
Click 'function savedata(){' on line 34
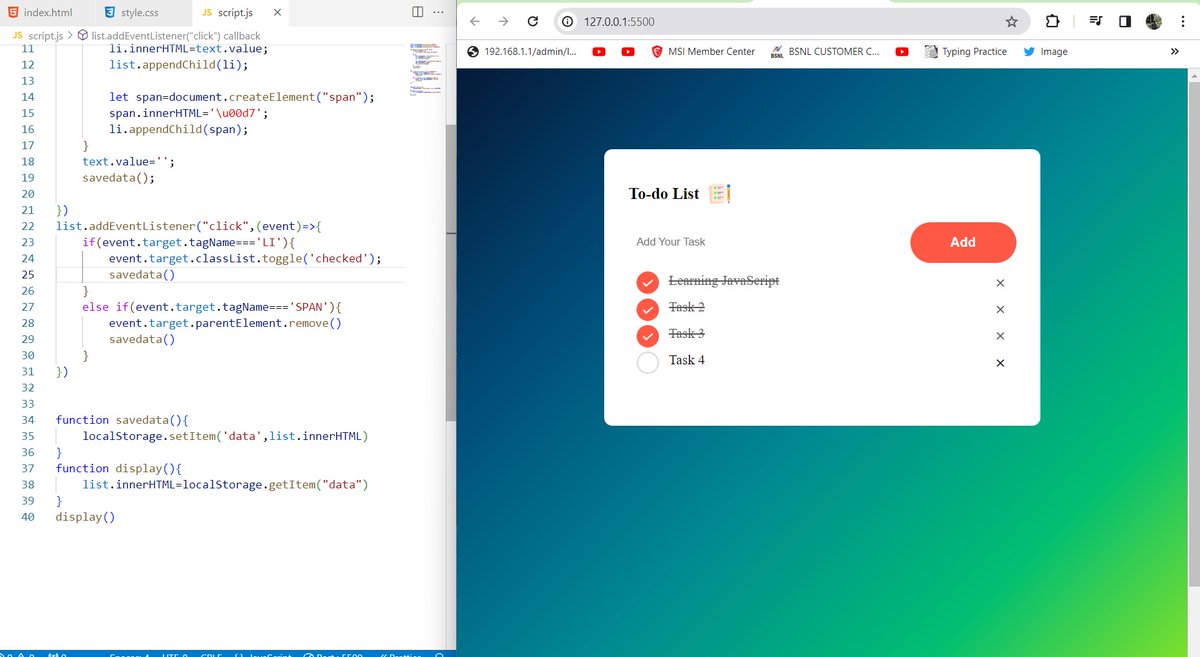pyautogui.click(x=122, y=420)
